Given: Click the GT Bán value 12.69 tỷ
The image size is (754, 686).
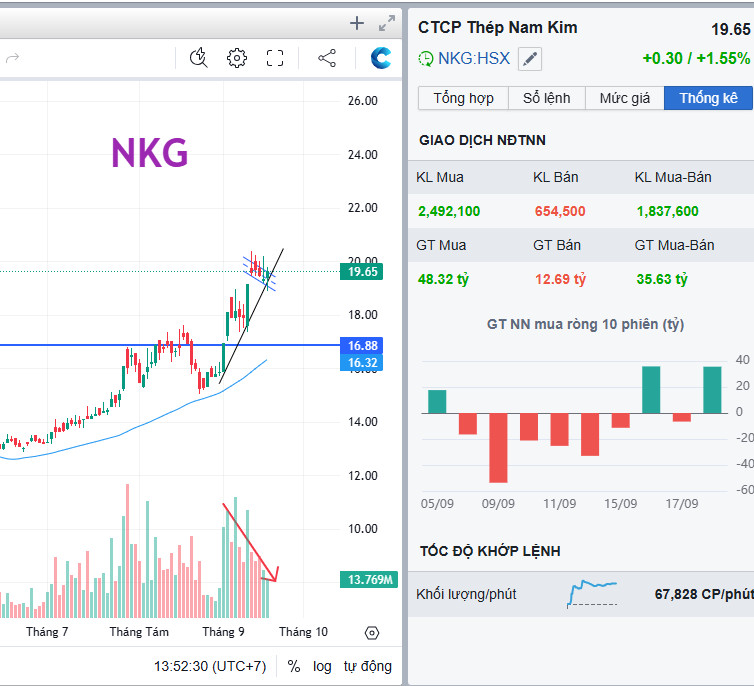Looking at the screenshot, I should point(560,279).
